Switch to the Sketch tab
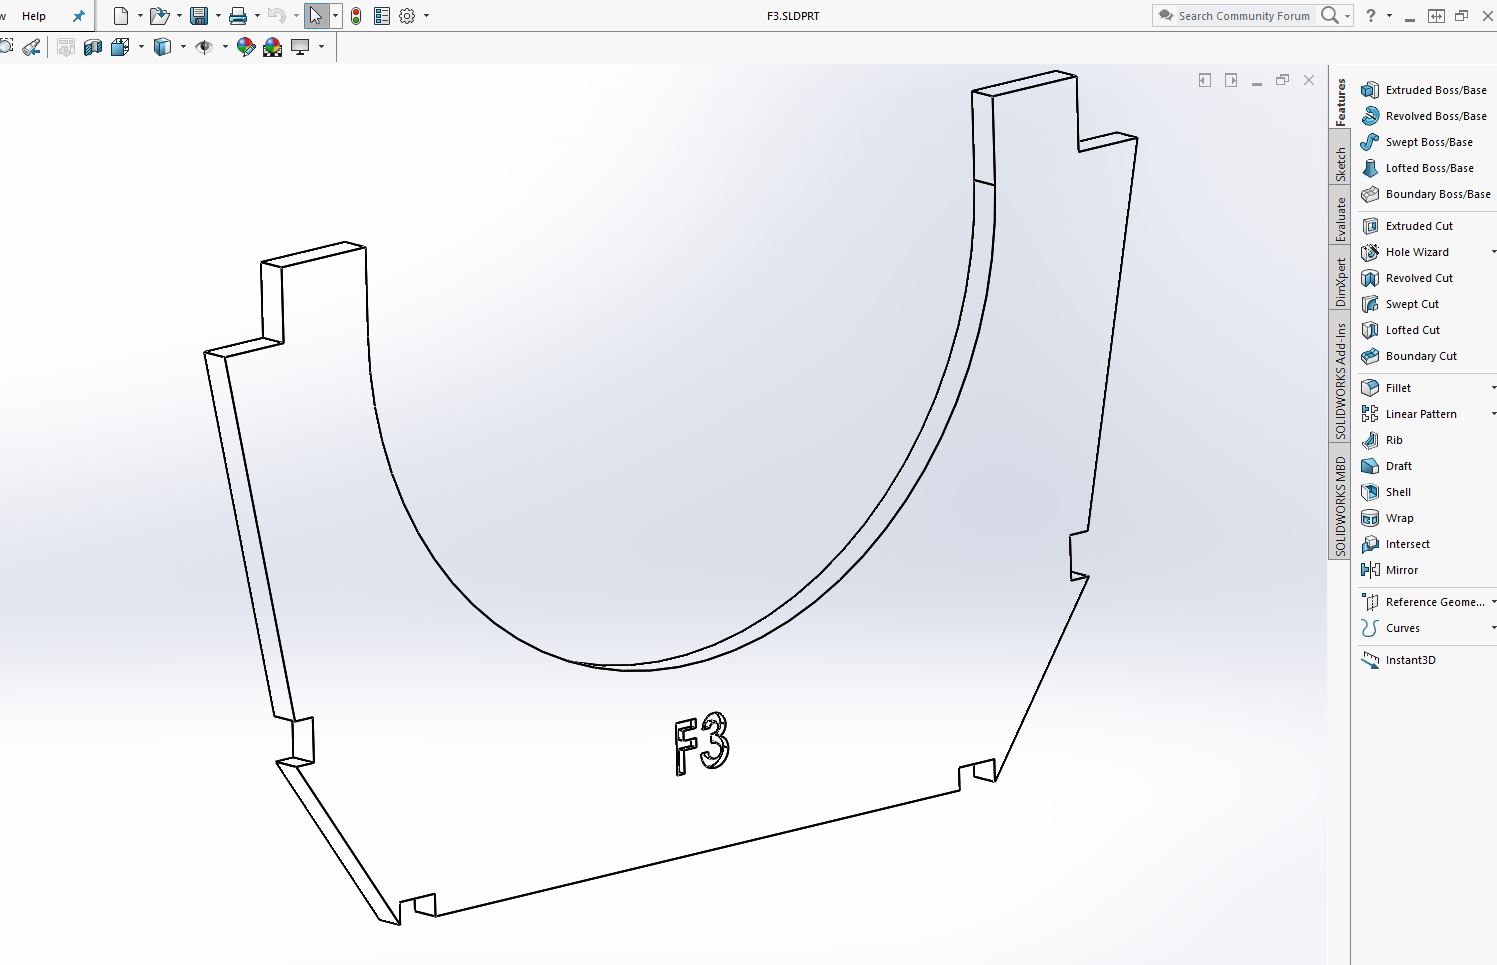 (1340, 164)
